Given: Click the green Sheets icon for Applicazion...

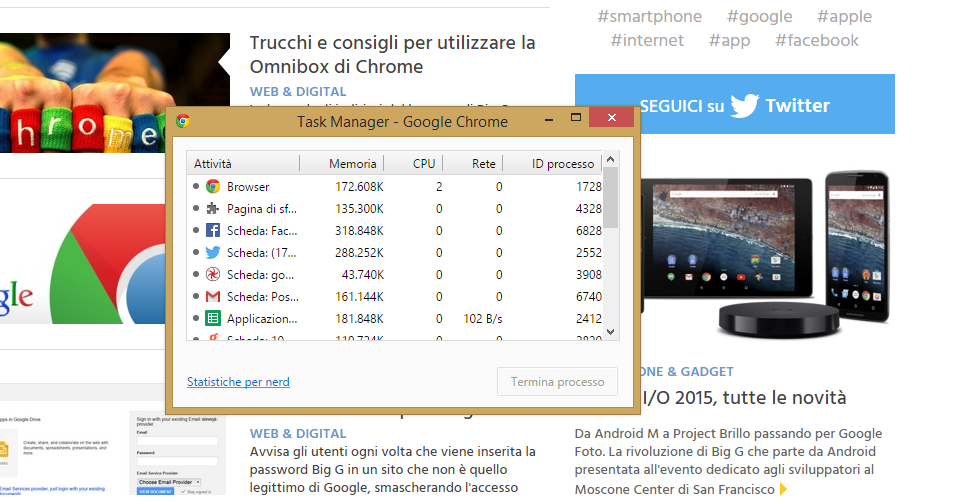Looking at the screenshot, I should [x=213, y=319].
